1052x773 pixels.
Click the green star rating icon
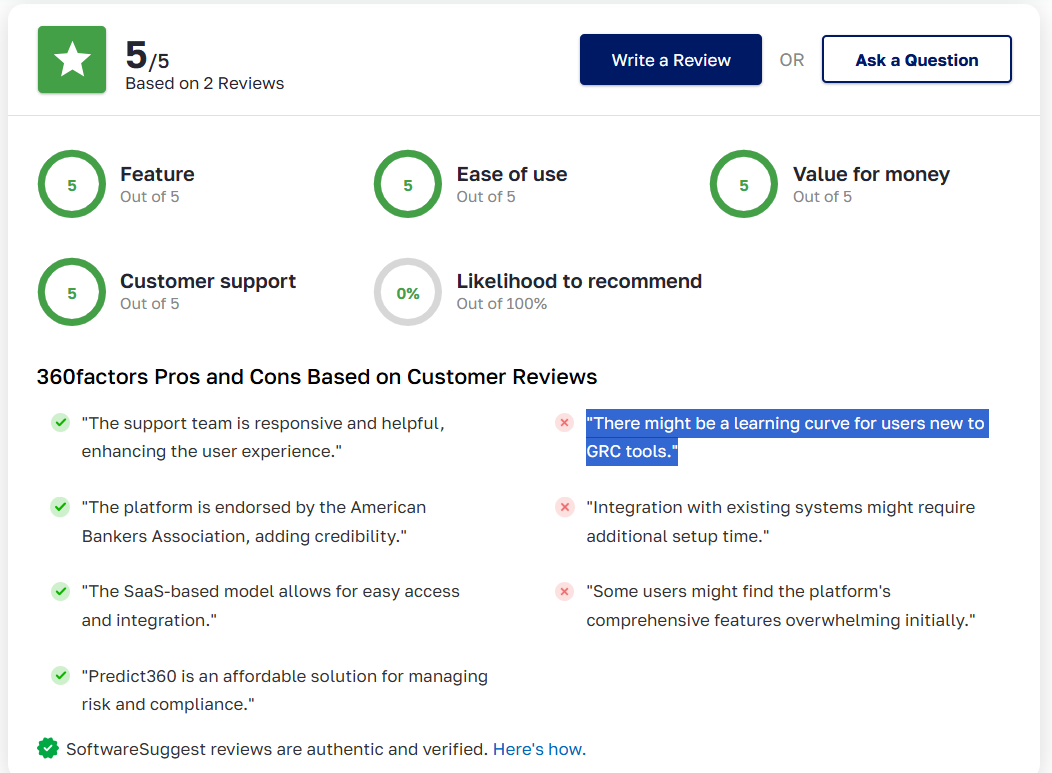(72, 60)
